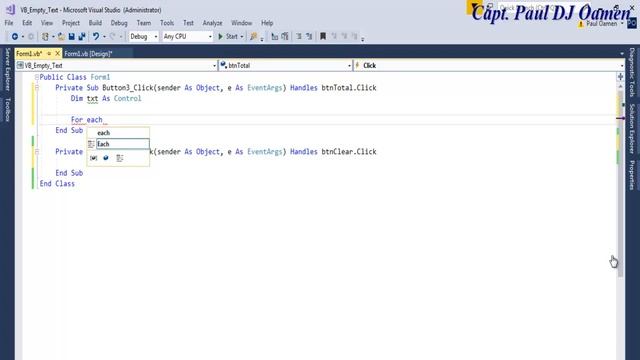This screenshot has width=640, height=360.
Task: Click the Paul Oamen account name
Action: pos(602,24)
